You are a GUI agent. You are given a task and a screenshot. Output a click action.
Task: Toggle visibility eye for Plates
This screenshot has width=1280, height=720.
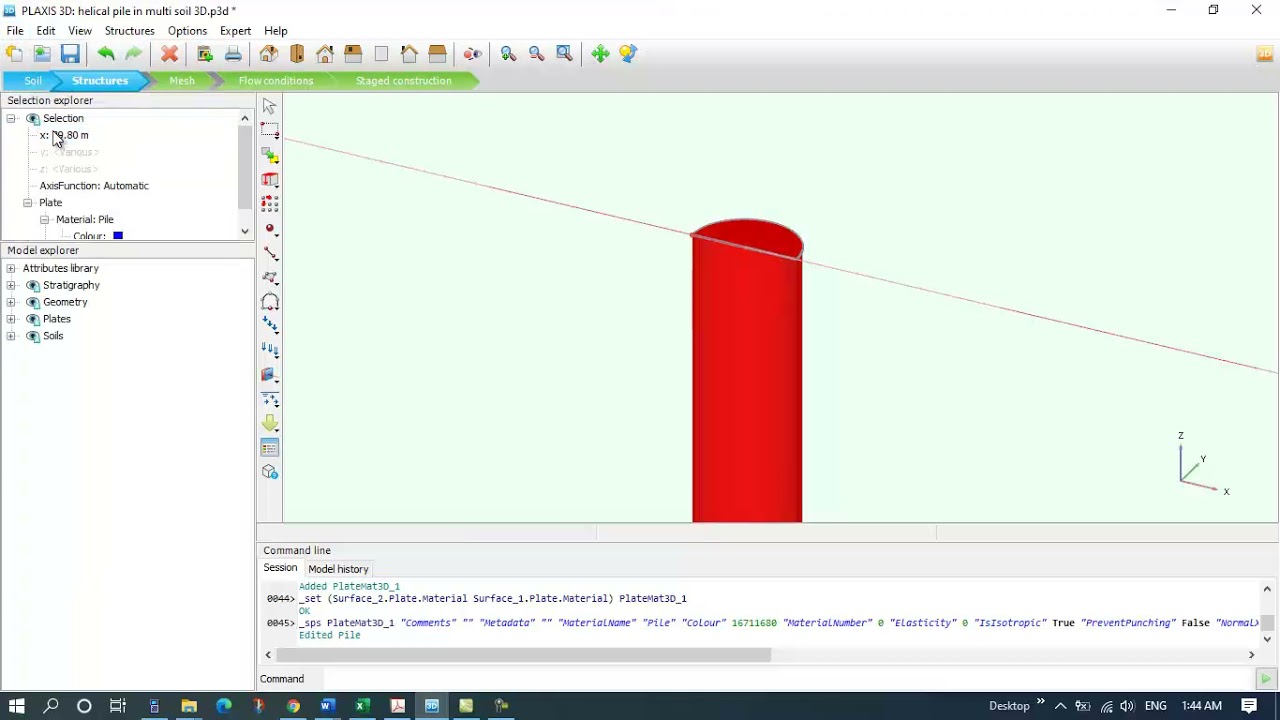33,319
